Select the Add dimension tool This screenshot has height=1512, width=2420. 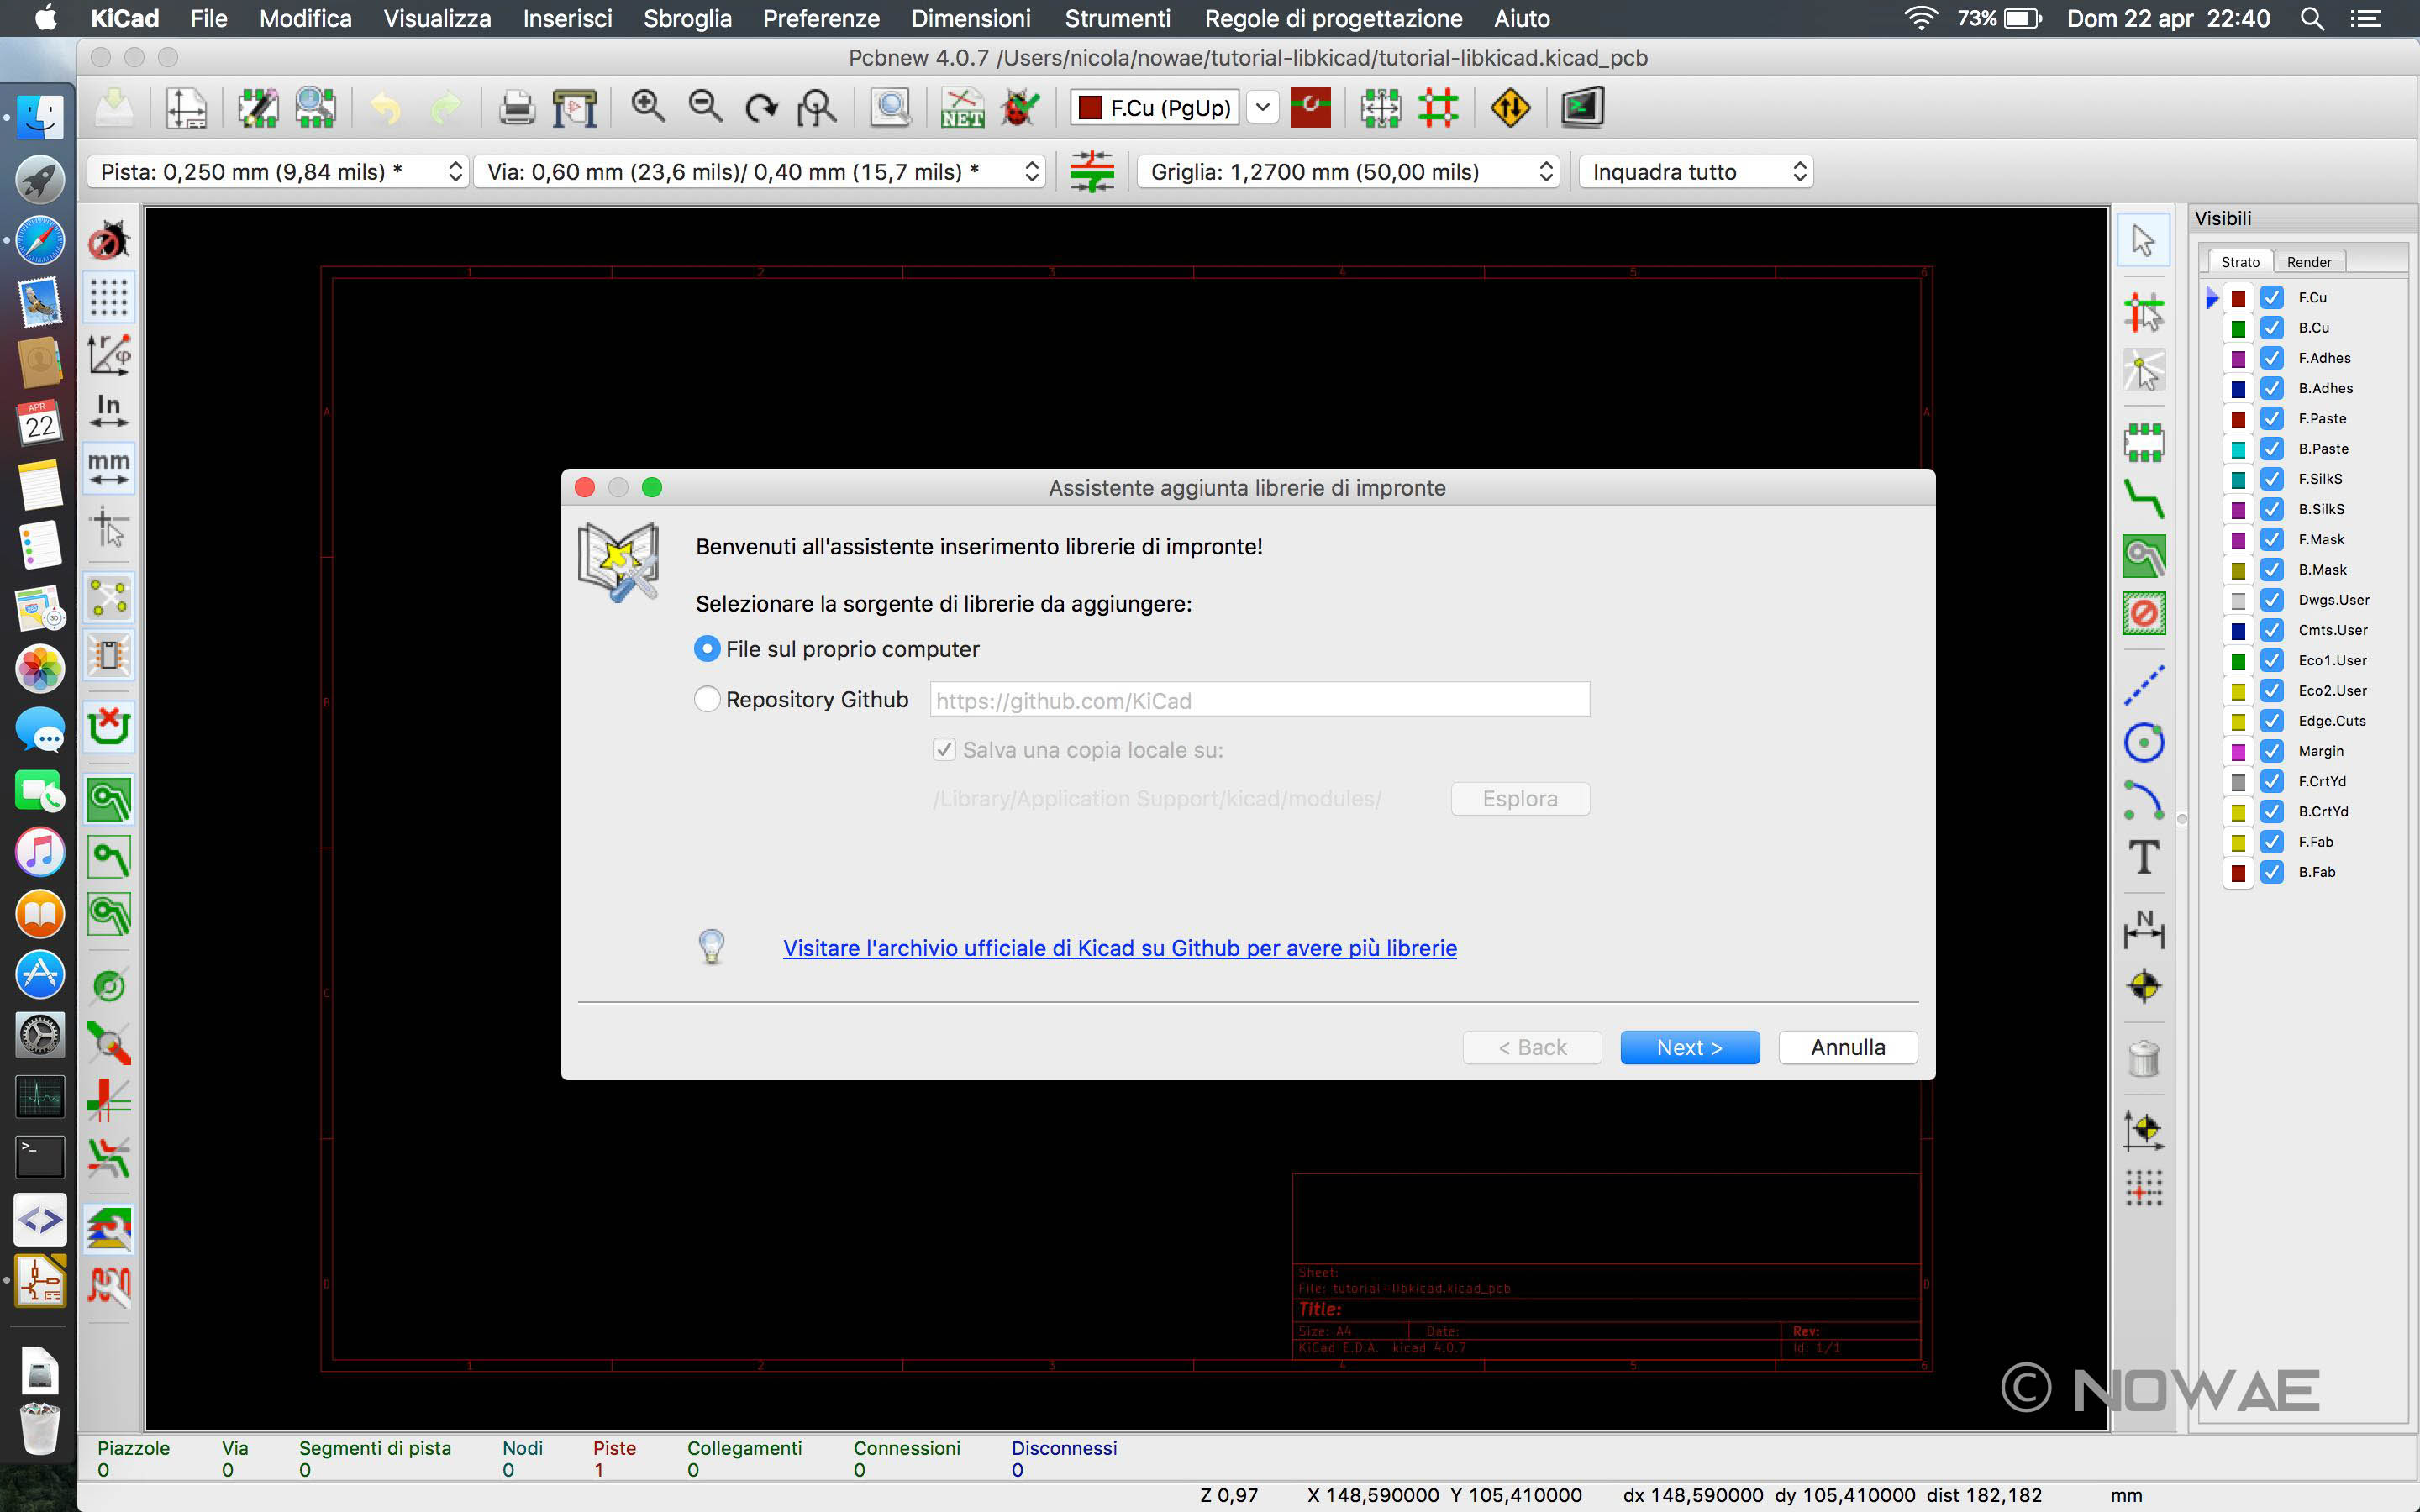pos(2143,929)
